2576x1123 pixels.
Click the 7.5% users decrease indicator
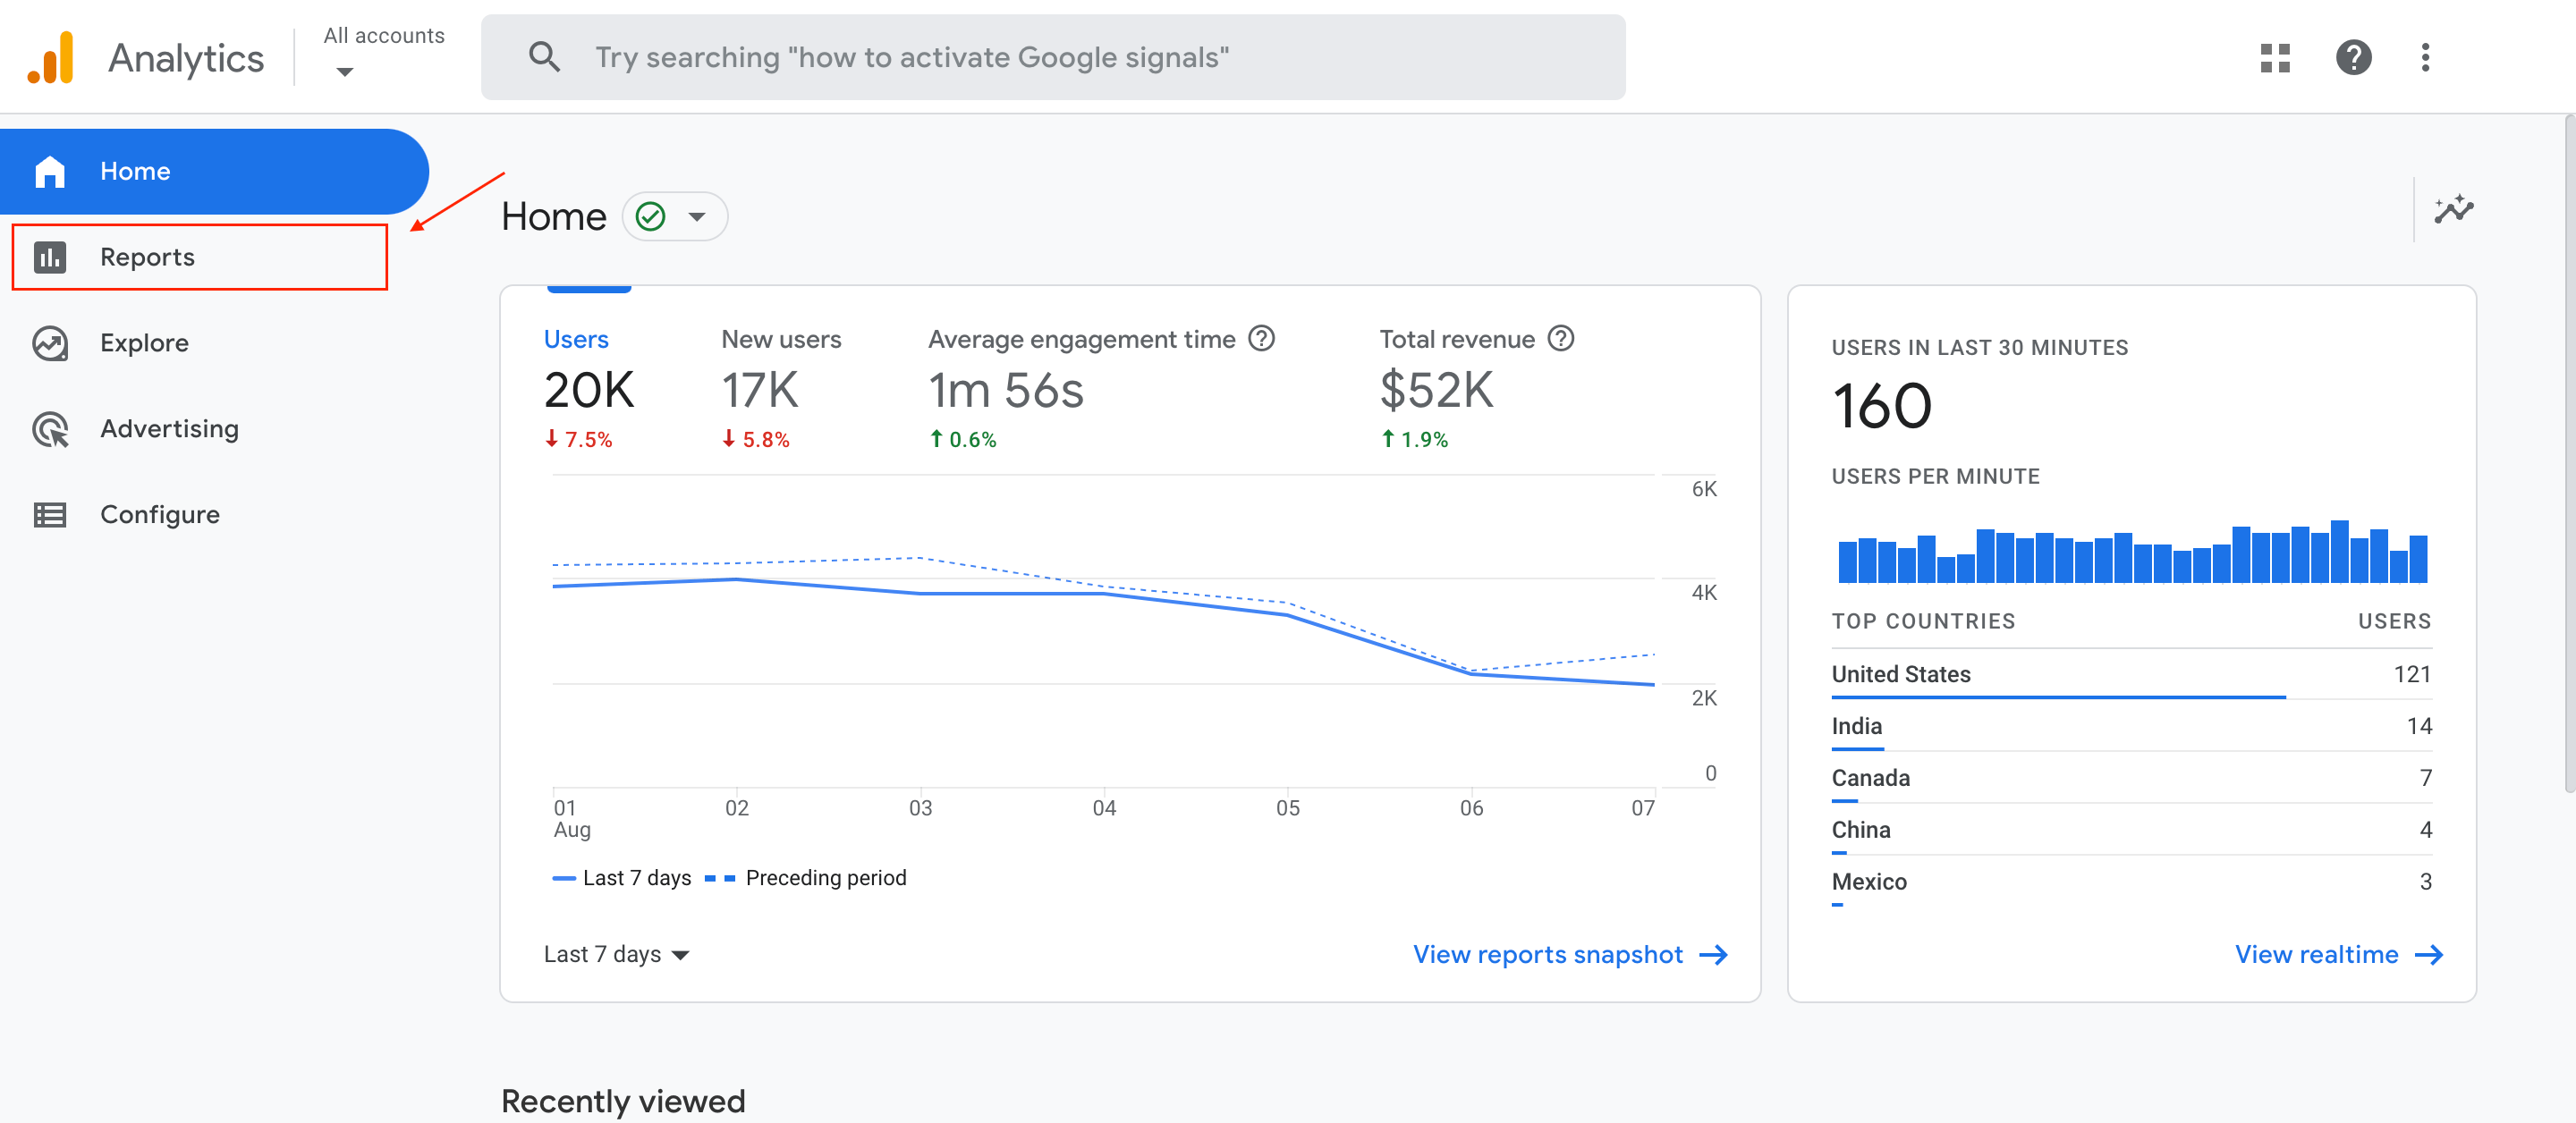pos(578,439)
